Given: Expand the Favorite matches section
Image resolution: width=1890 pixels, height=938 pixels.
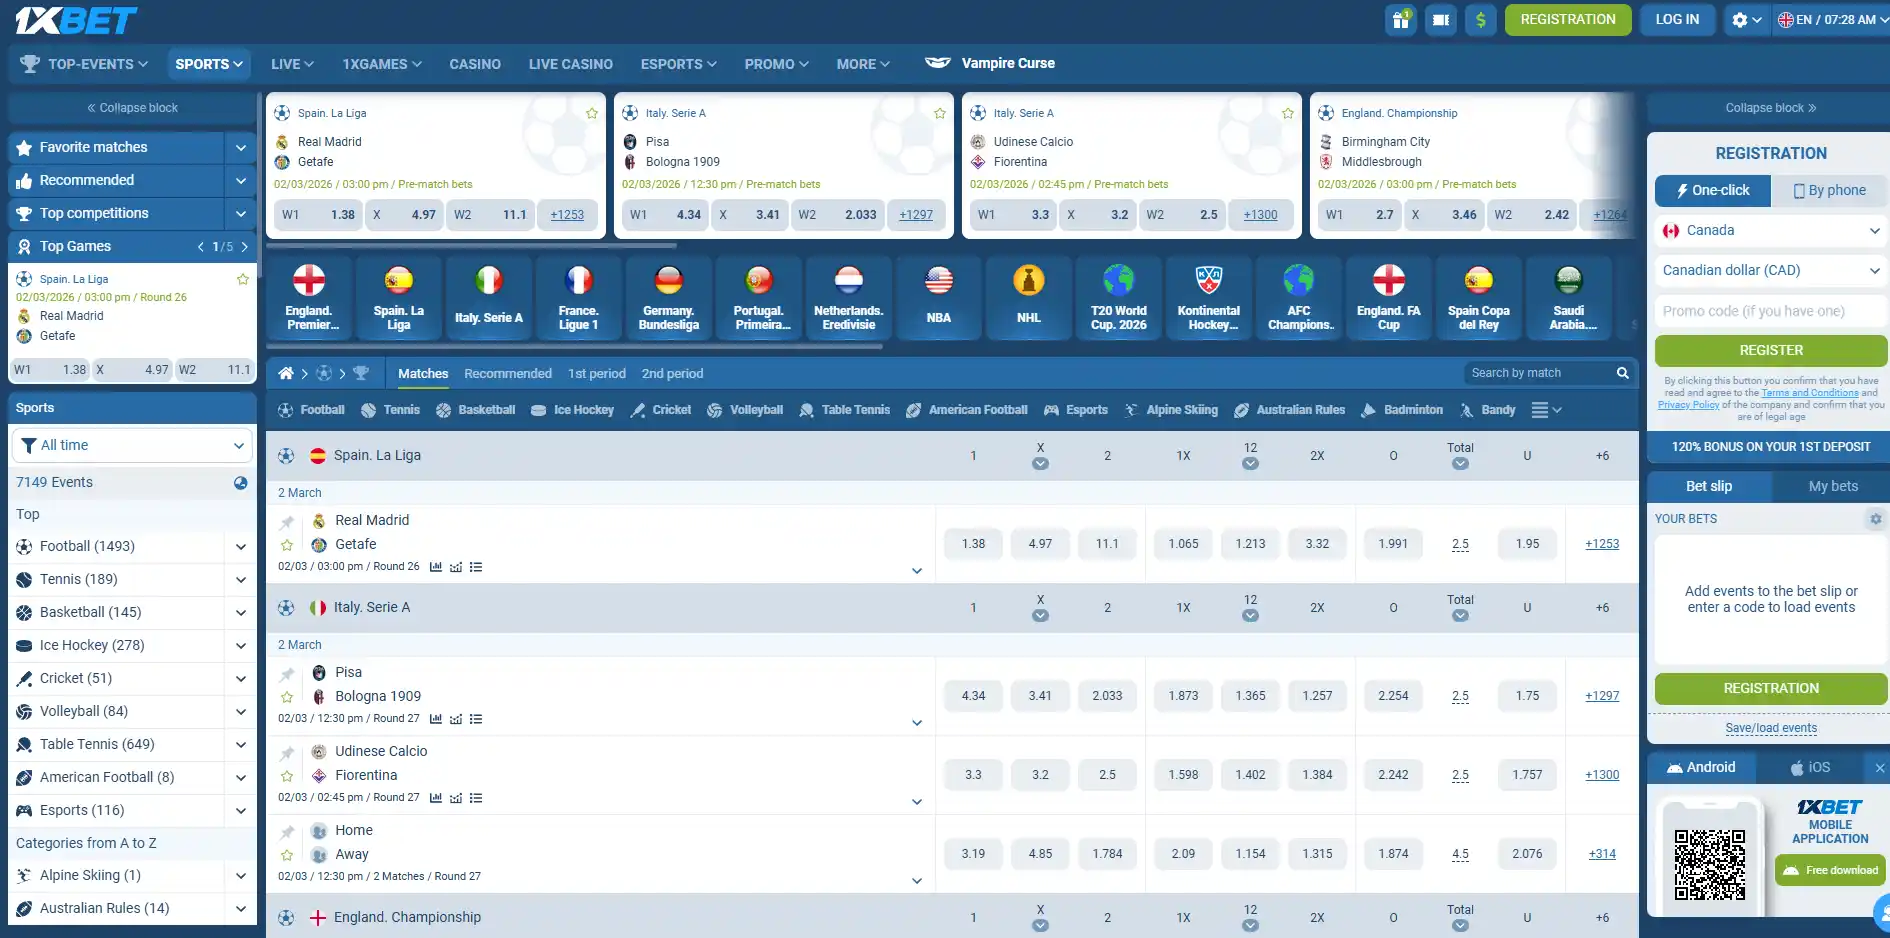Looking at the screenshot, I should 240,147.
